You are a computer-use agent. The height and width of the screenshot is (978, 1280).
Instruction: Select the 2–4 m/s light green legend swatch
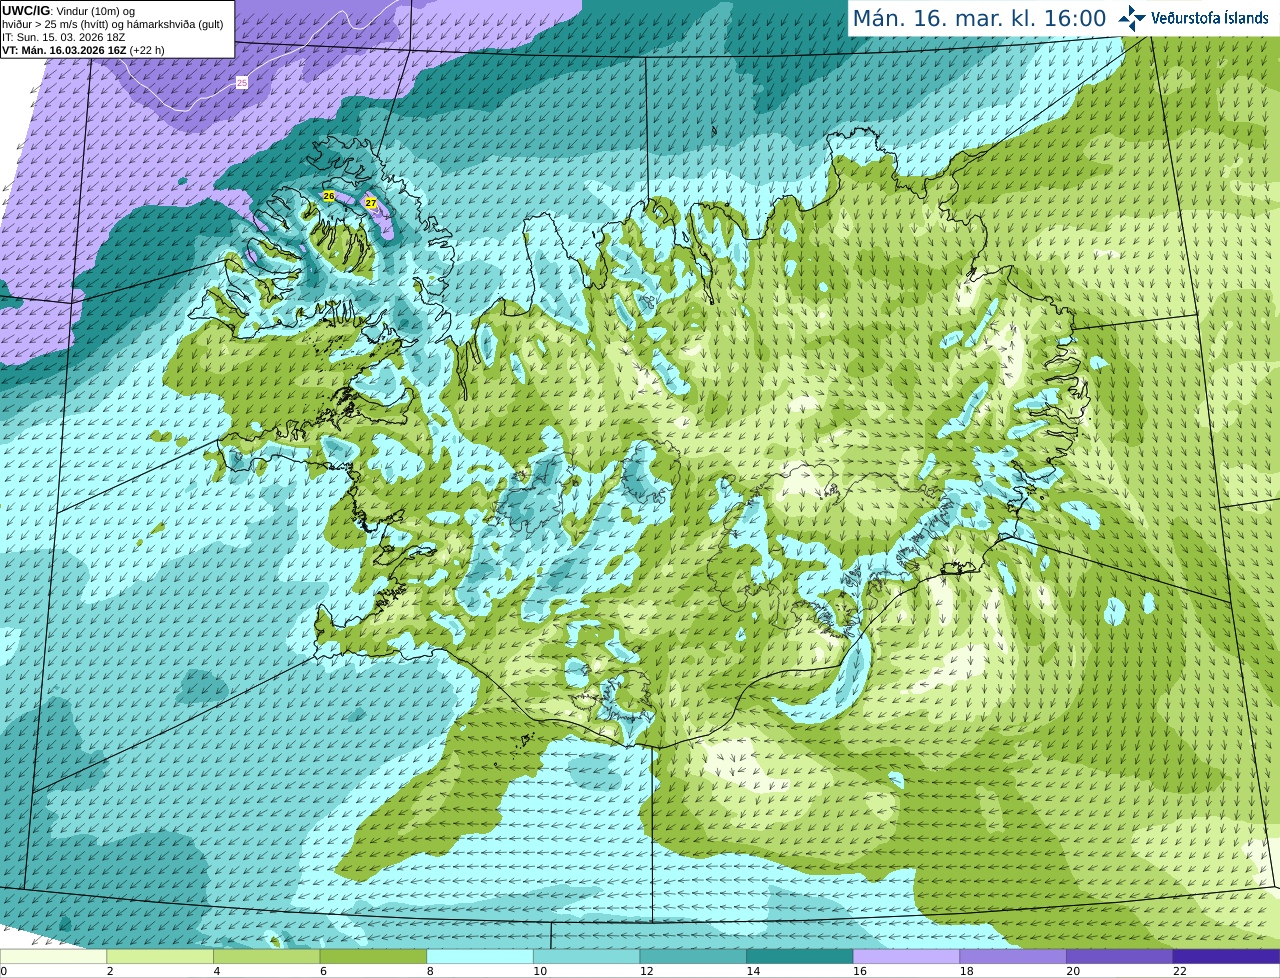(160, 956)
